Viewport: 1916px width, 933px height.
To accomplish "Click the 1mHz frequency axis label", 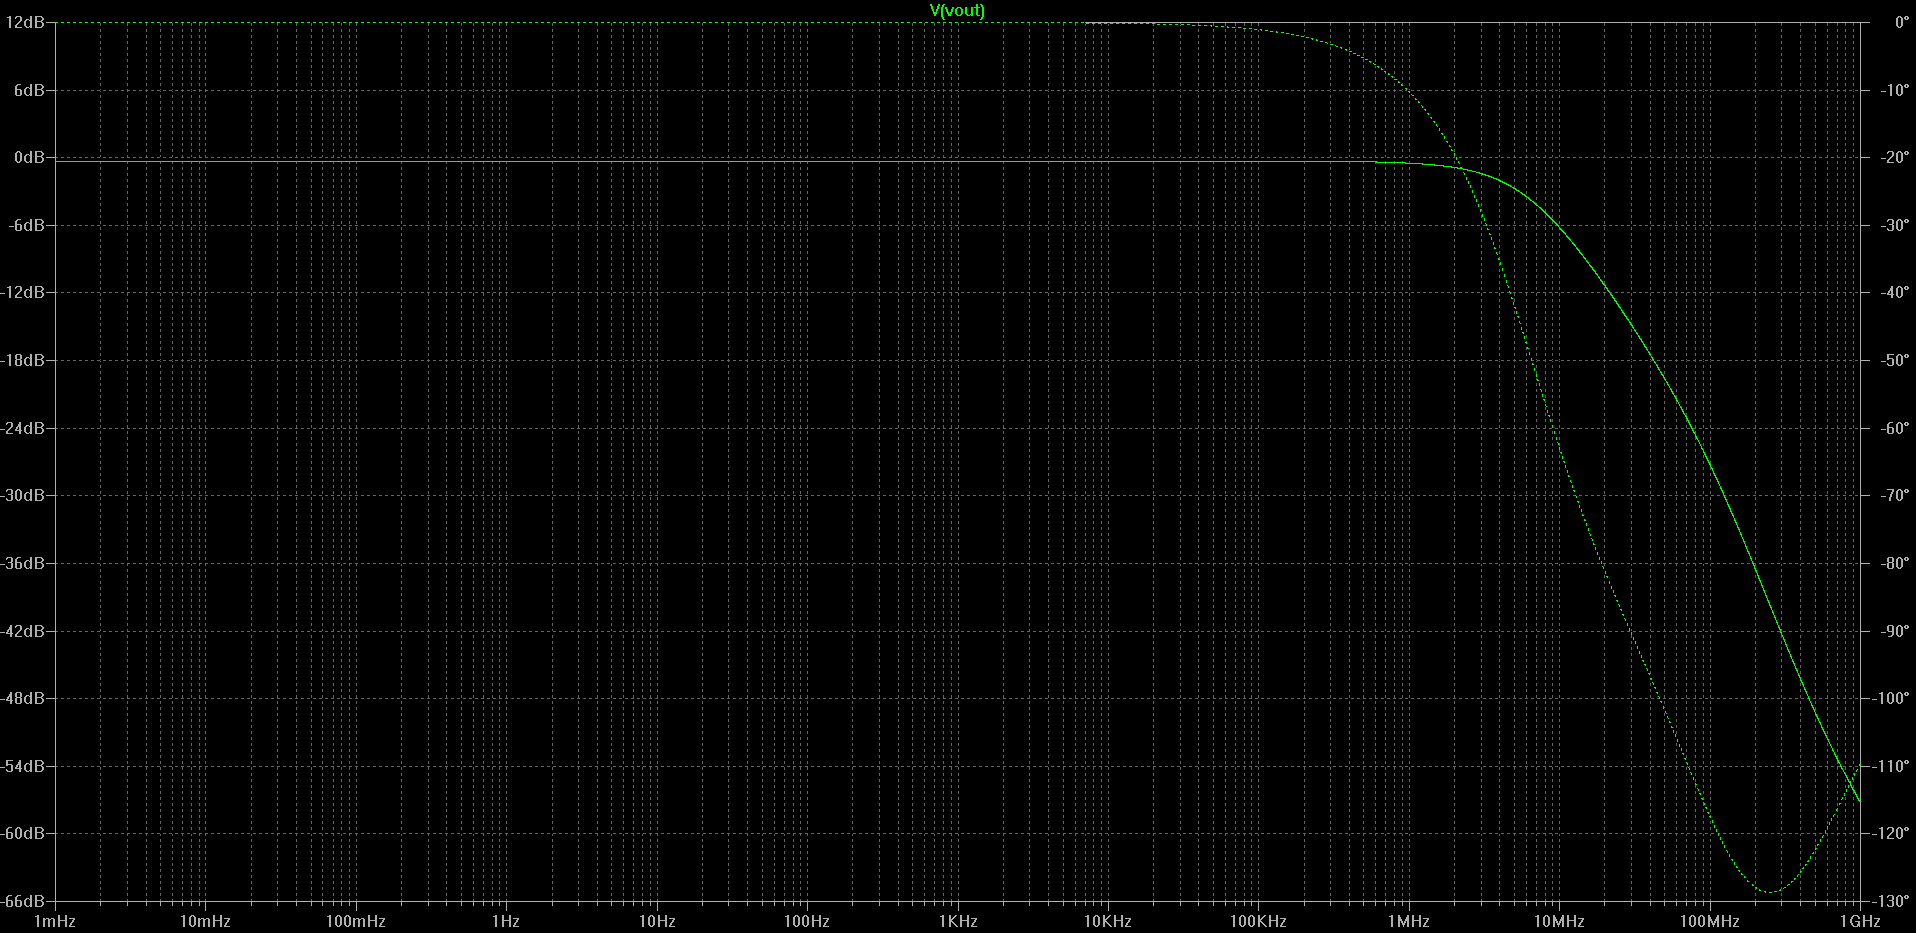I will click(x=55, y=921).
